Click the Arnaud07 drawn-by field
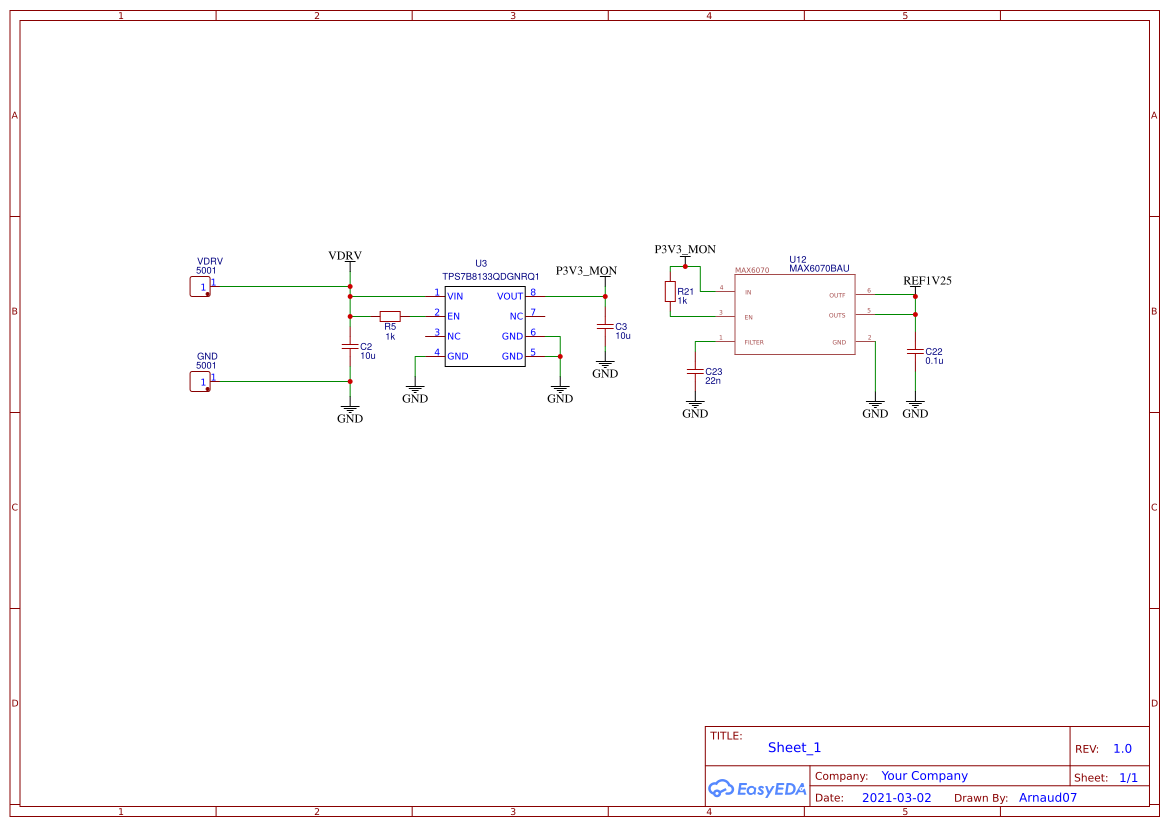The height and width of the screenshot is (827, 1171). pyautogui.click(x=1047, y=798)
